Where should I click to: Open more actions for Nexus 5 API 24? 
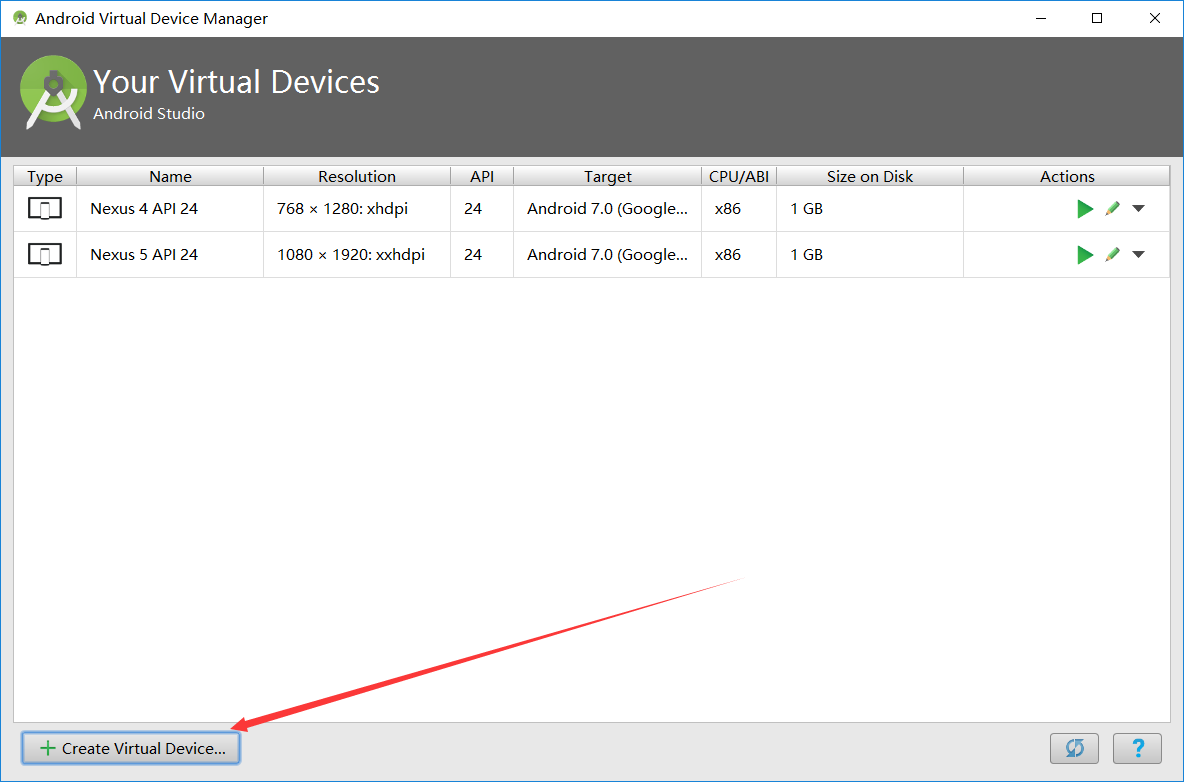click(x=1139, y=255)
